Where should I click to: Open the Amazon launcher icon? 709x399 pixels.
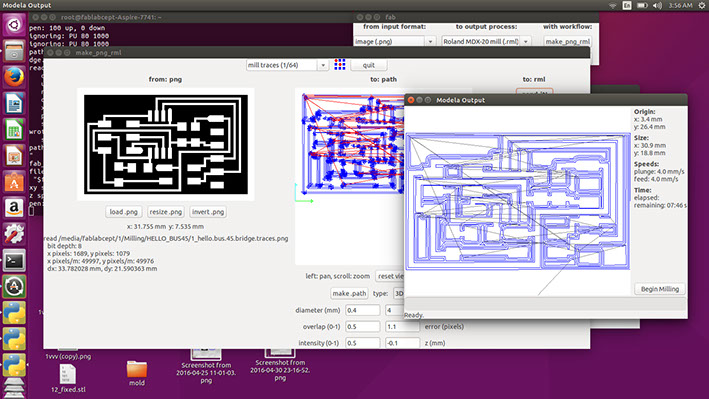[x=14, y=209]
